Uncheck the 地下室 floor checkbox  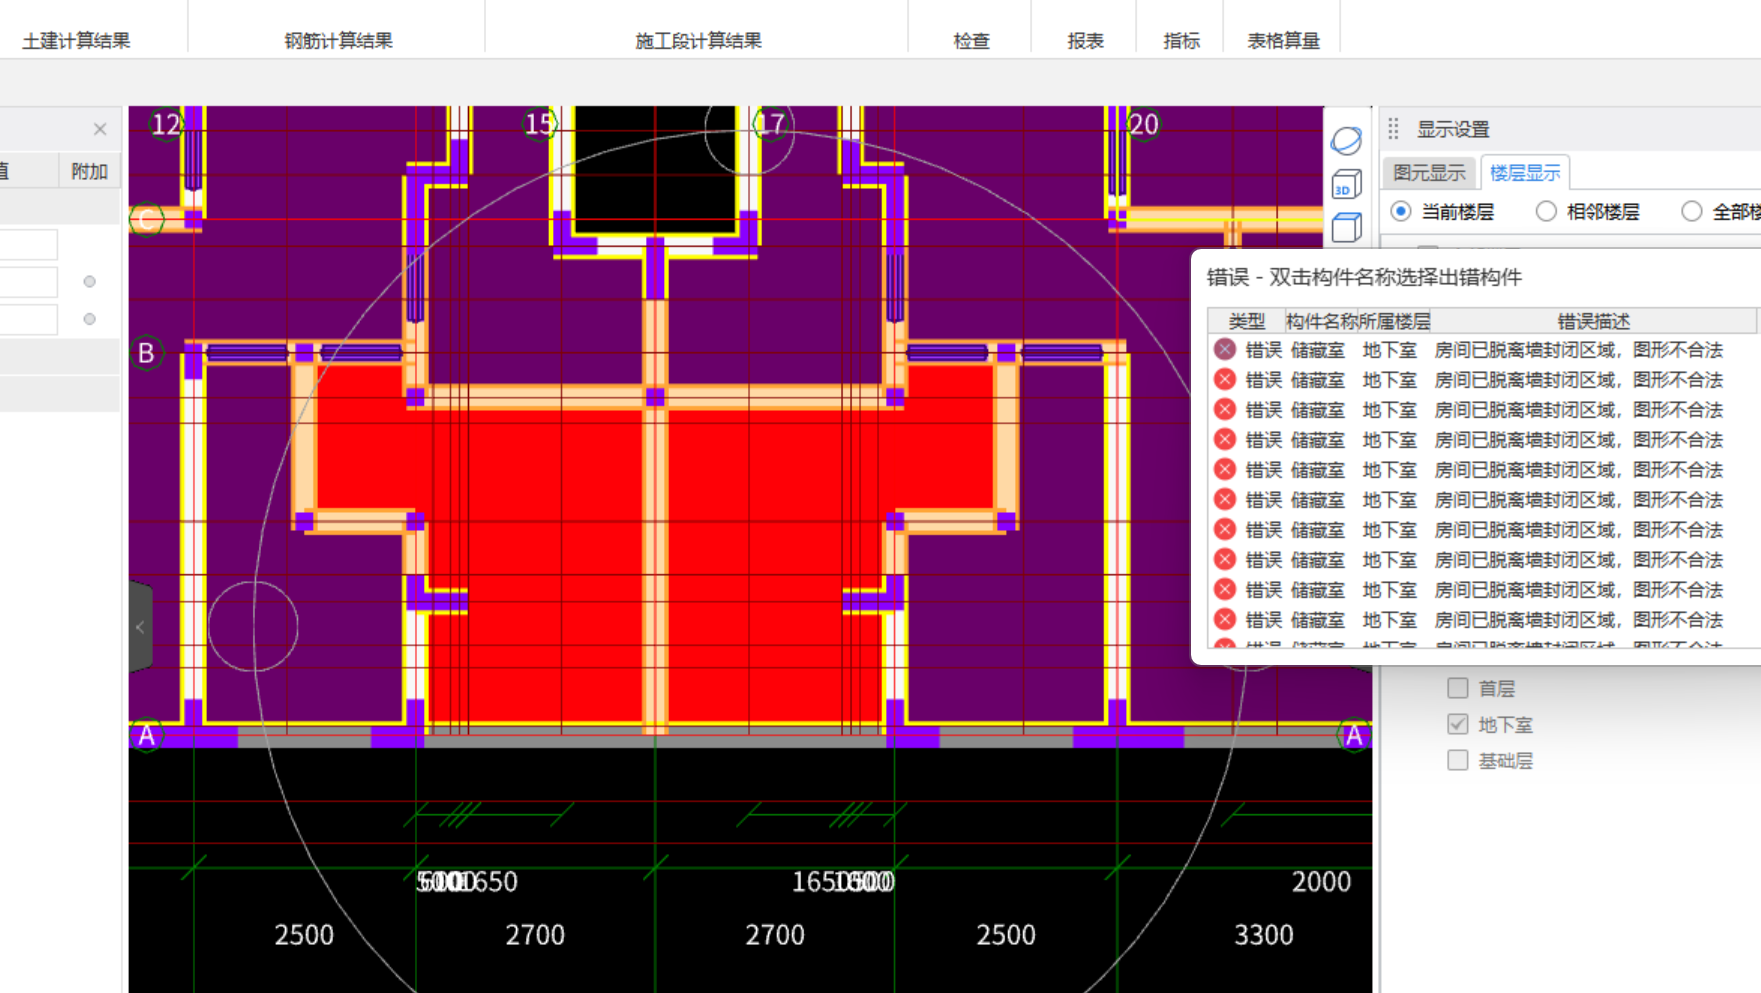(x=1458, y=724)
